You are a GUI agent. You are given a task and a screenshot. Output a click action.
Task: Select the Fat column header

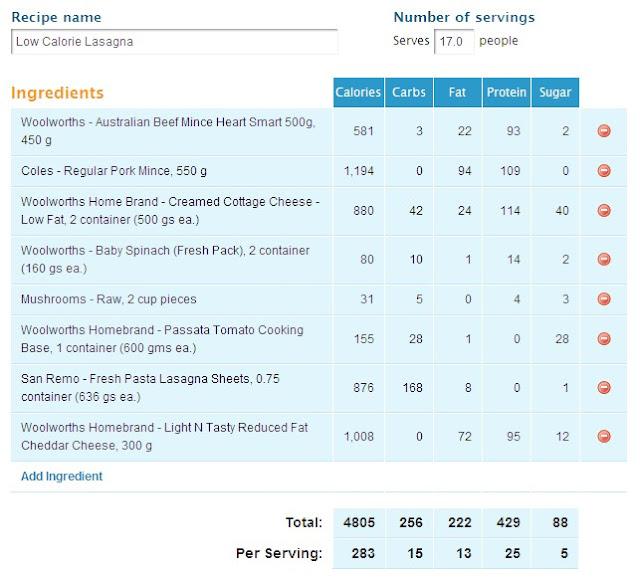pyautogui.click(x=458, y=92)
